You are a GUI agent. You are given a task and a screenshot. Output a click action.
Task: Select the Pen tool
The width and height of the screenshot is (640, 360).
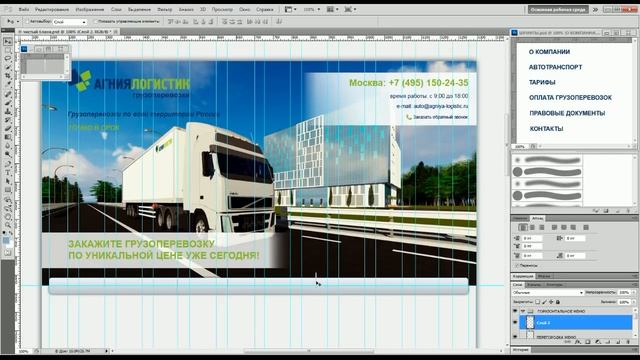coord(8,164)
